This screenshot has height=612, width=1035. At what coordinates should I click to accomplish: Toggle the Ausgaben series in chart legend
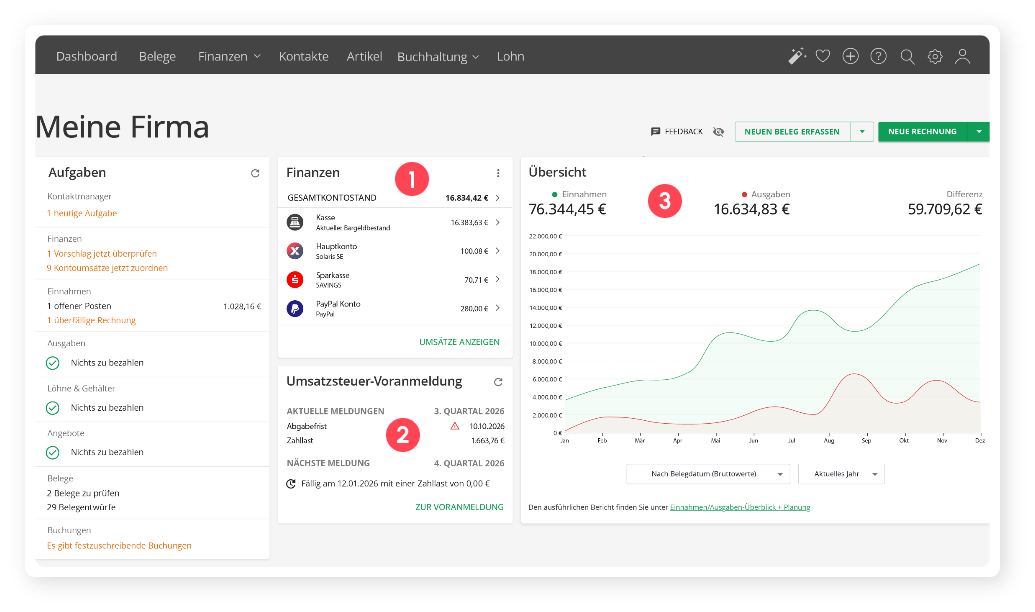click(765, 194)
